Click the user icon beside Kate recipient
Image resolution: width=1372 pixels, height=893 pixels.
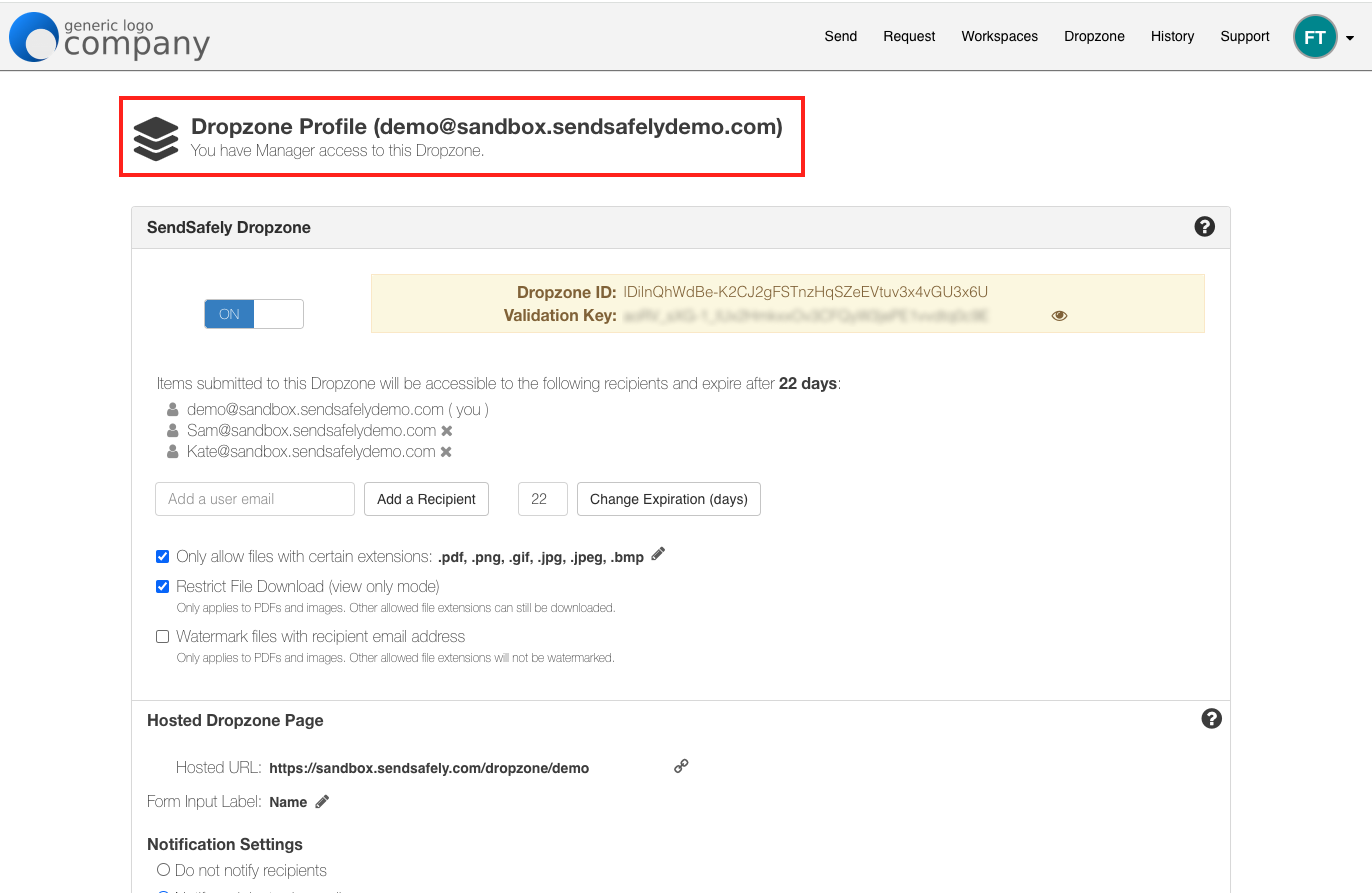[173, 451]
